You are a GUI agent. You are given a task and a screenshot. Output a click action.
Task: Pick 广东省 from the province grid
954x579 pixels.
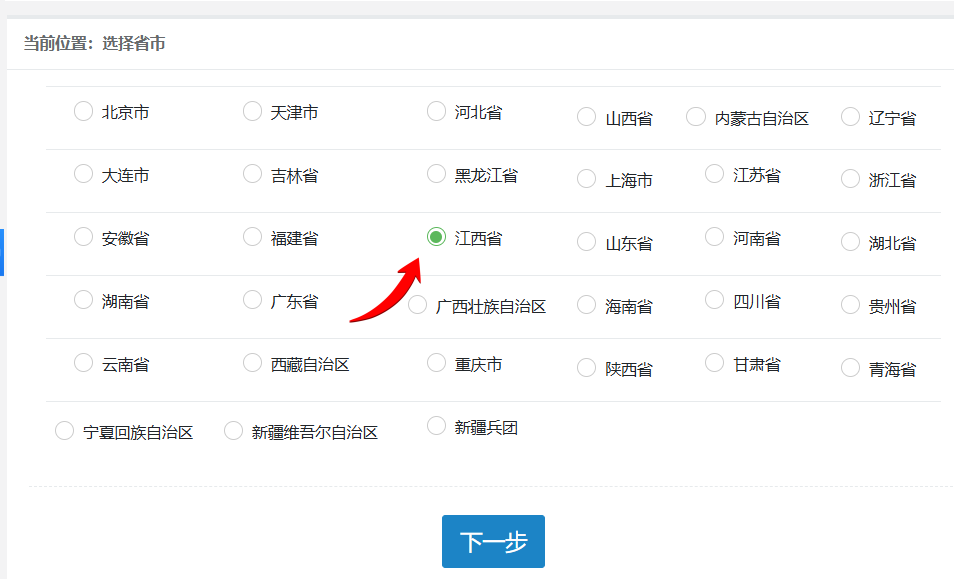[252, 299]
